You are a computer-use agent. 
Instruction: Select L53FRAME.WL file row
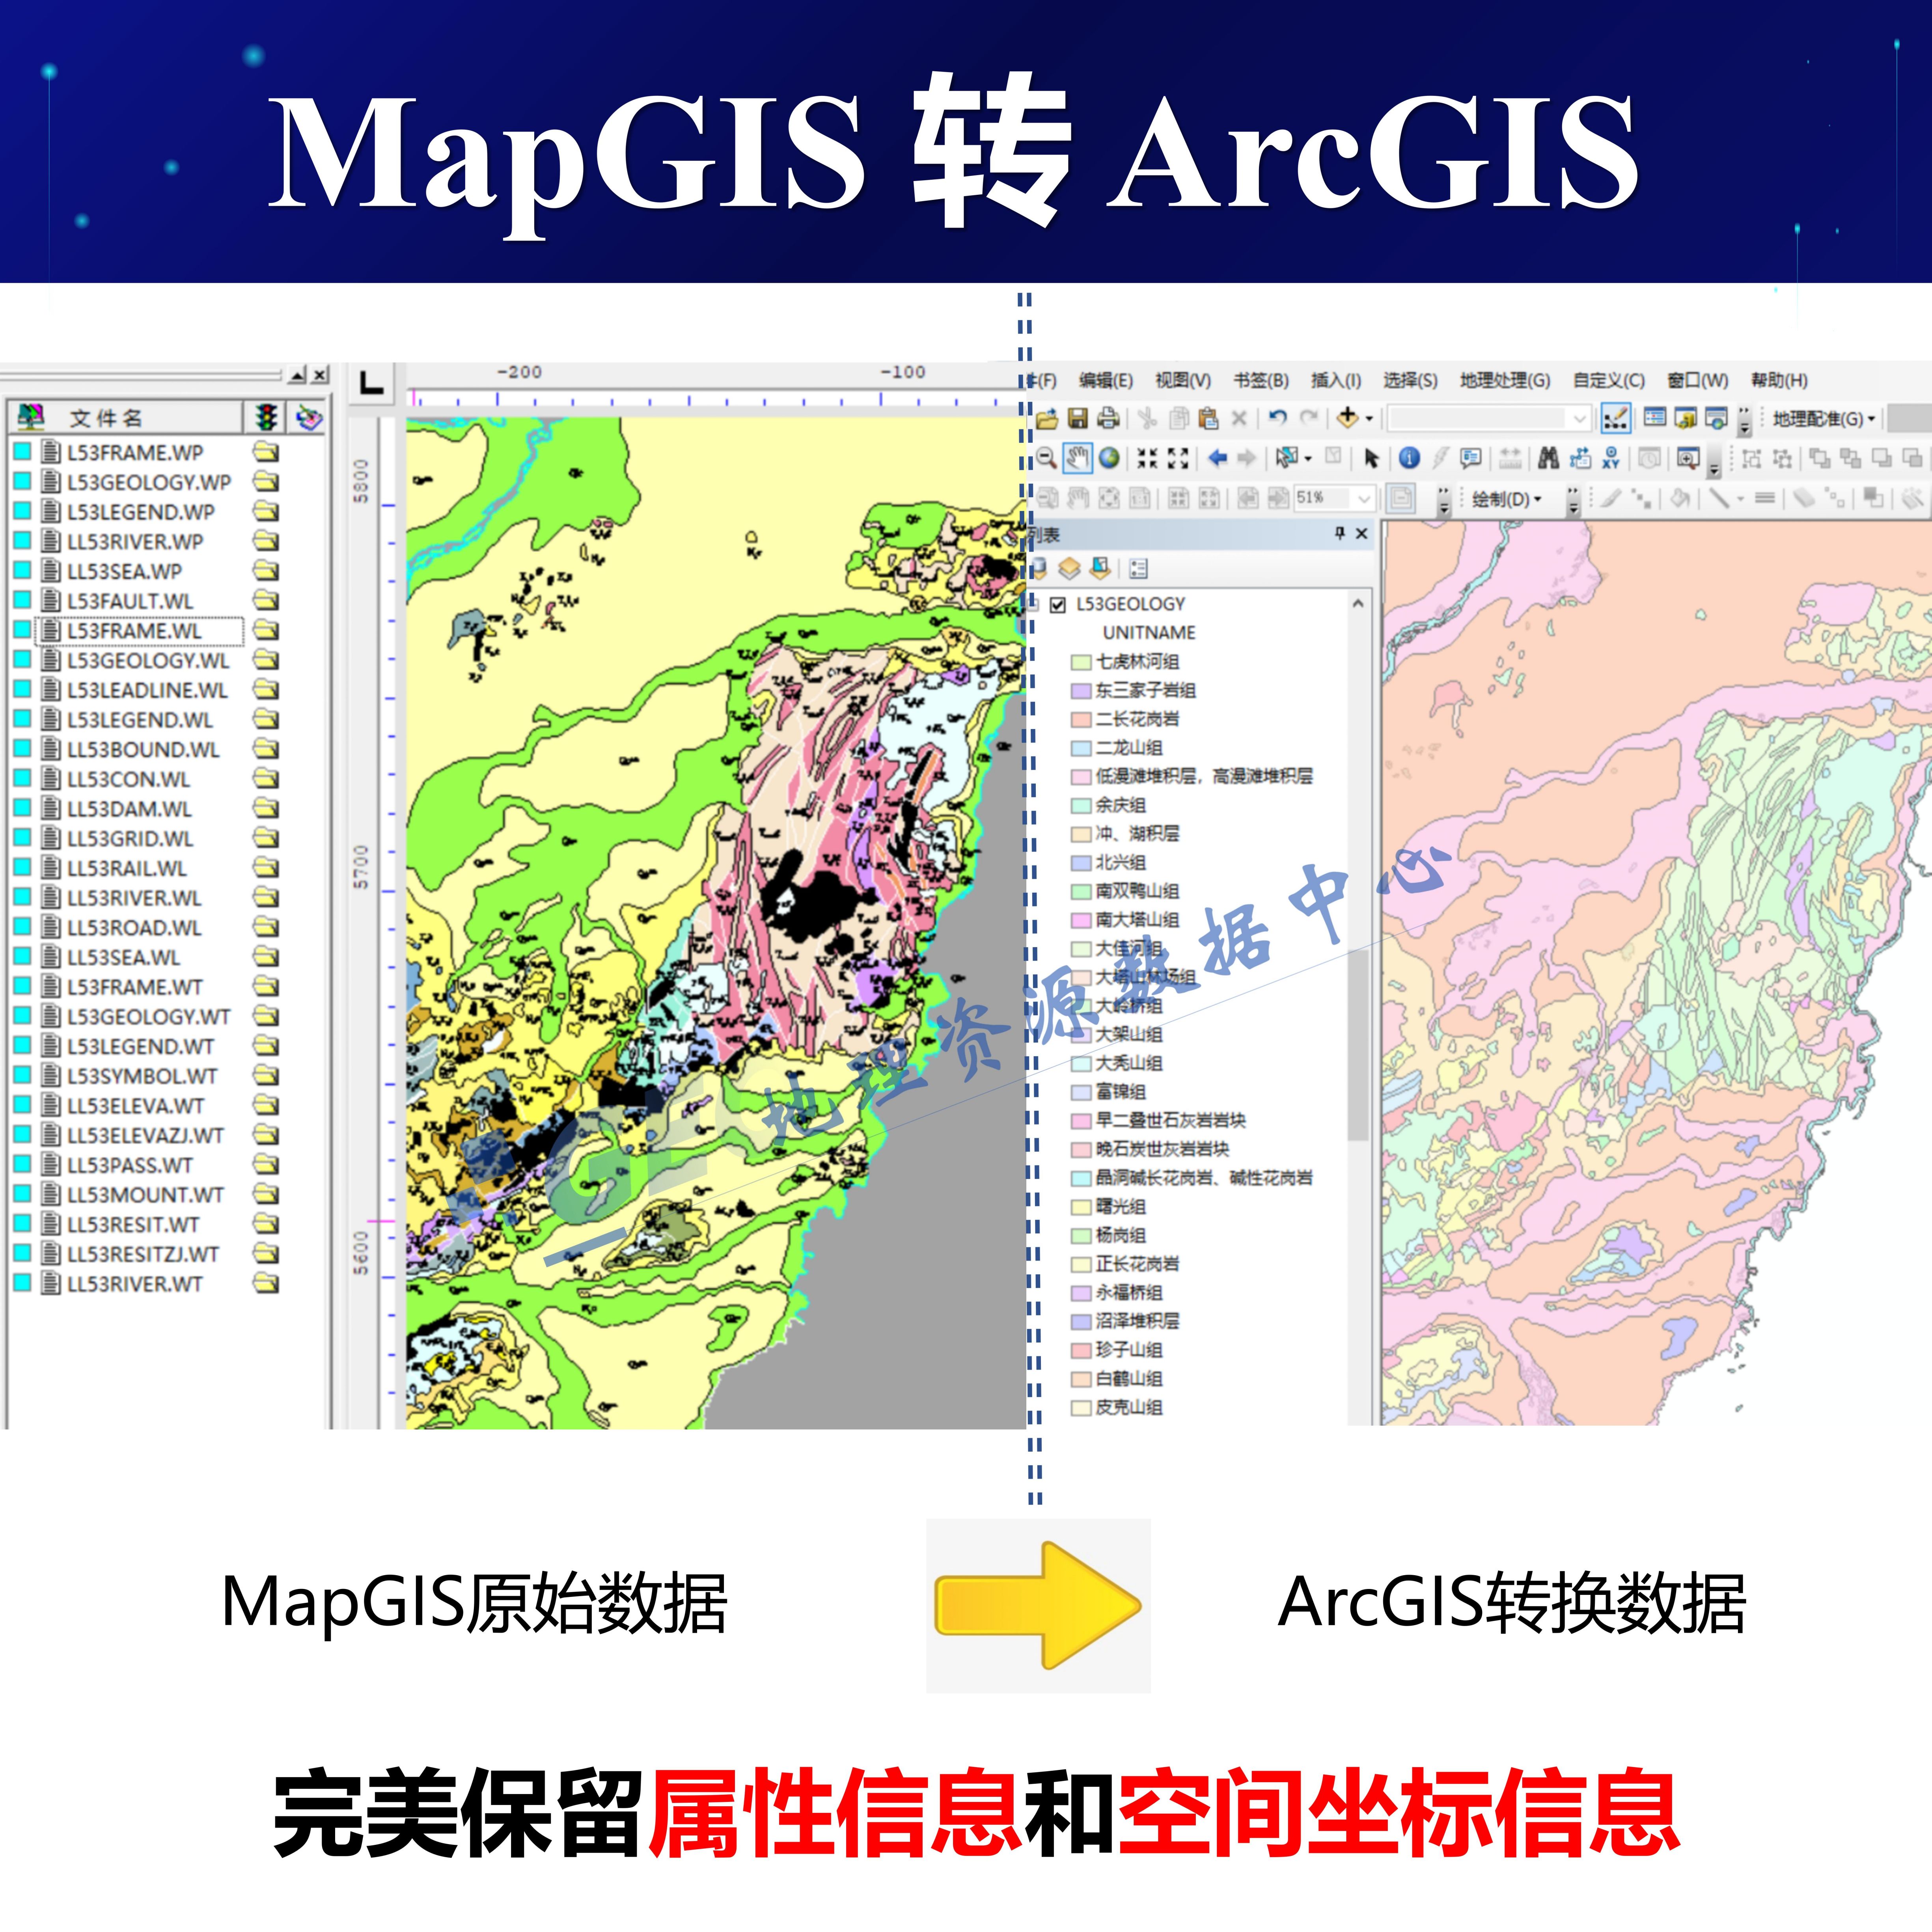(140, 630)
